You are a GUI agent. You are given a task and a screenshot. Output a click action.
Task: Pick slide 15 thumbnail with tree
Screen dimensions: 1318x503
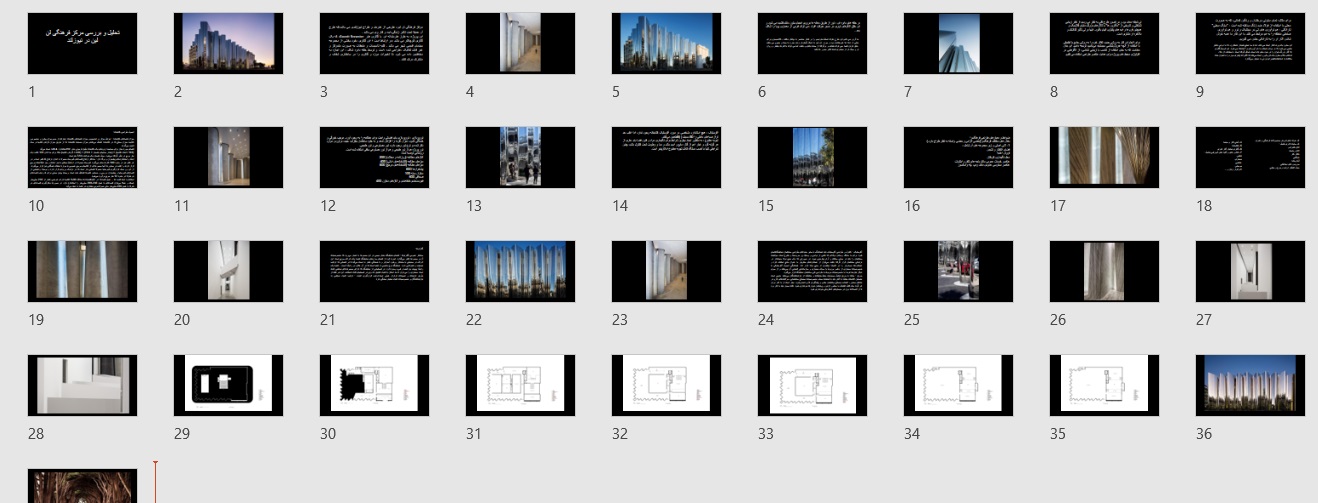tap(812, 157)
